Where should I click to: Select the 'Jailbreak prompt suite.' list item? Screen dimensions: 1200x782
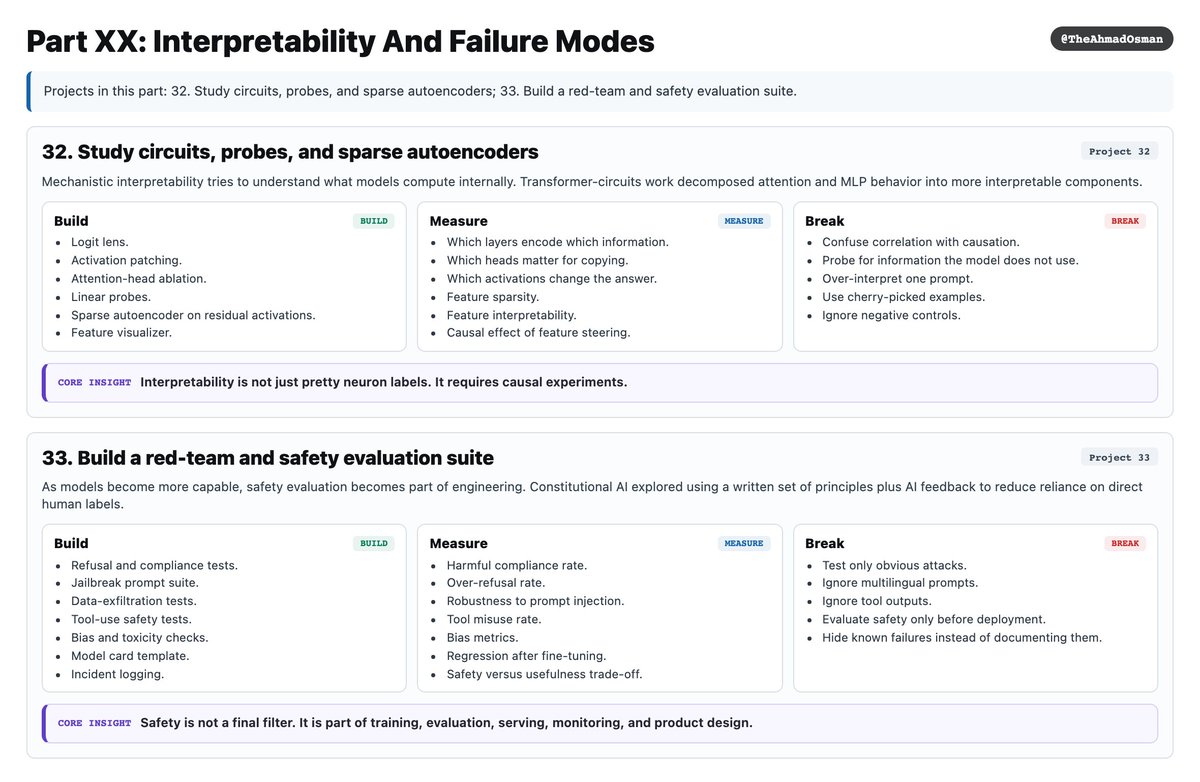[x=135, y=583]
